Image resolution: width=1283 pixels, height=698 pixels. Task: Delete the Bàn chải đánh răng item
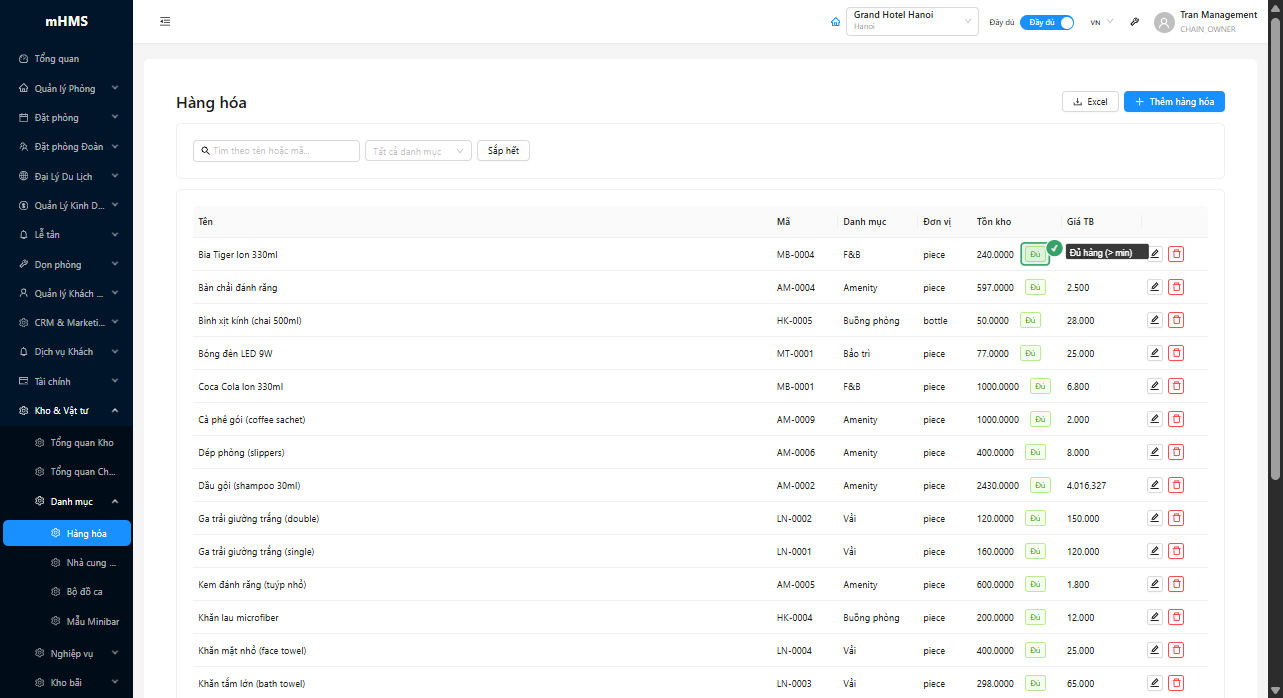(x=1176, y=287)
